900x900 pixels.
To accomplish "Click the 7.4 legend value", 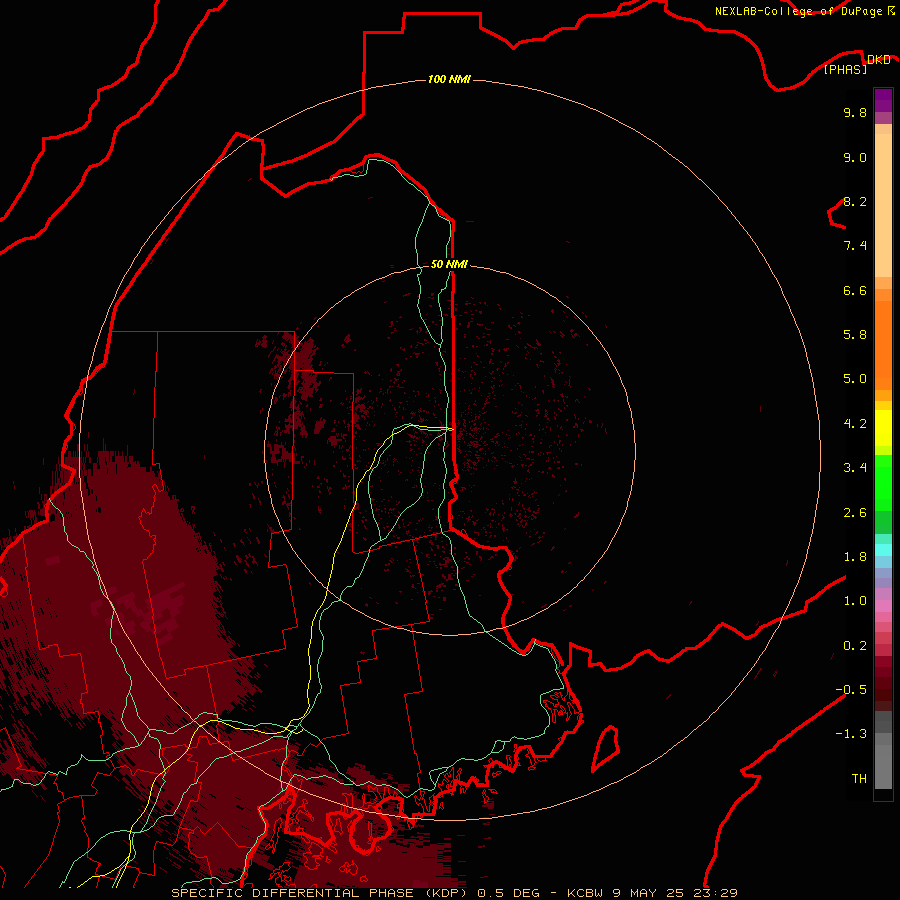I will click(x=855, y=246).
